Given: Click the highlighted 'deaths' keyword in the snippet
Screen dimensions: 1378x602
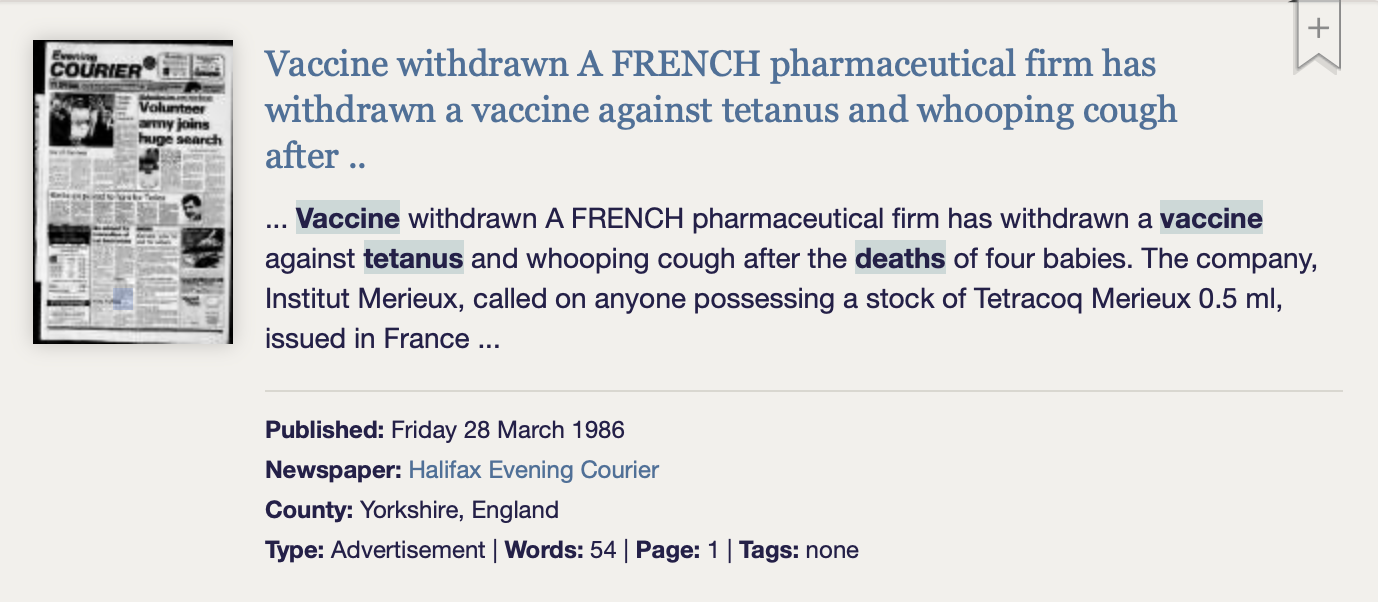Looking at the screenshot, I should pyautogui.click(x=900, y=259).
